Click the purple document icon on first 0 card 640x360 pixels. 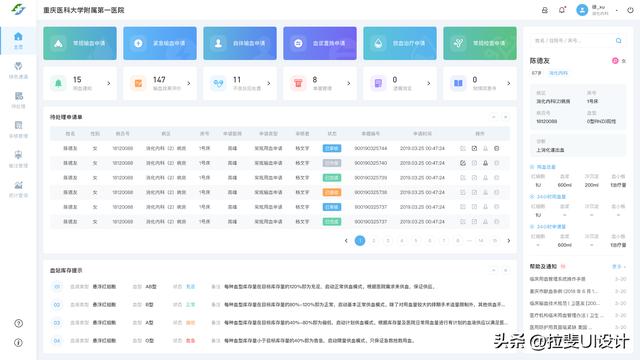tap(378, 83)
